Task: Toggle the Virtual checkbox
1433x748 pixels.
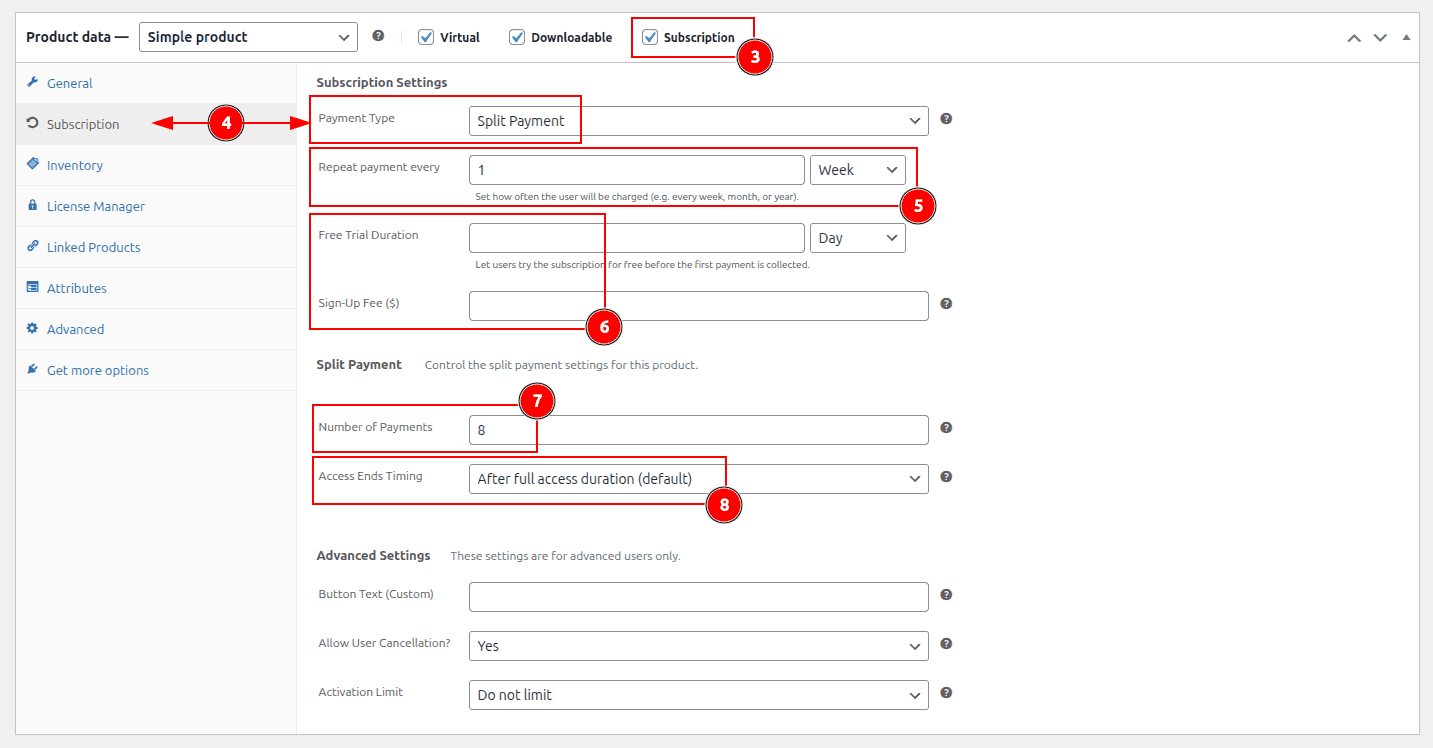Action: [x=426, y=37]
